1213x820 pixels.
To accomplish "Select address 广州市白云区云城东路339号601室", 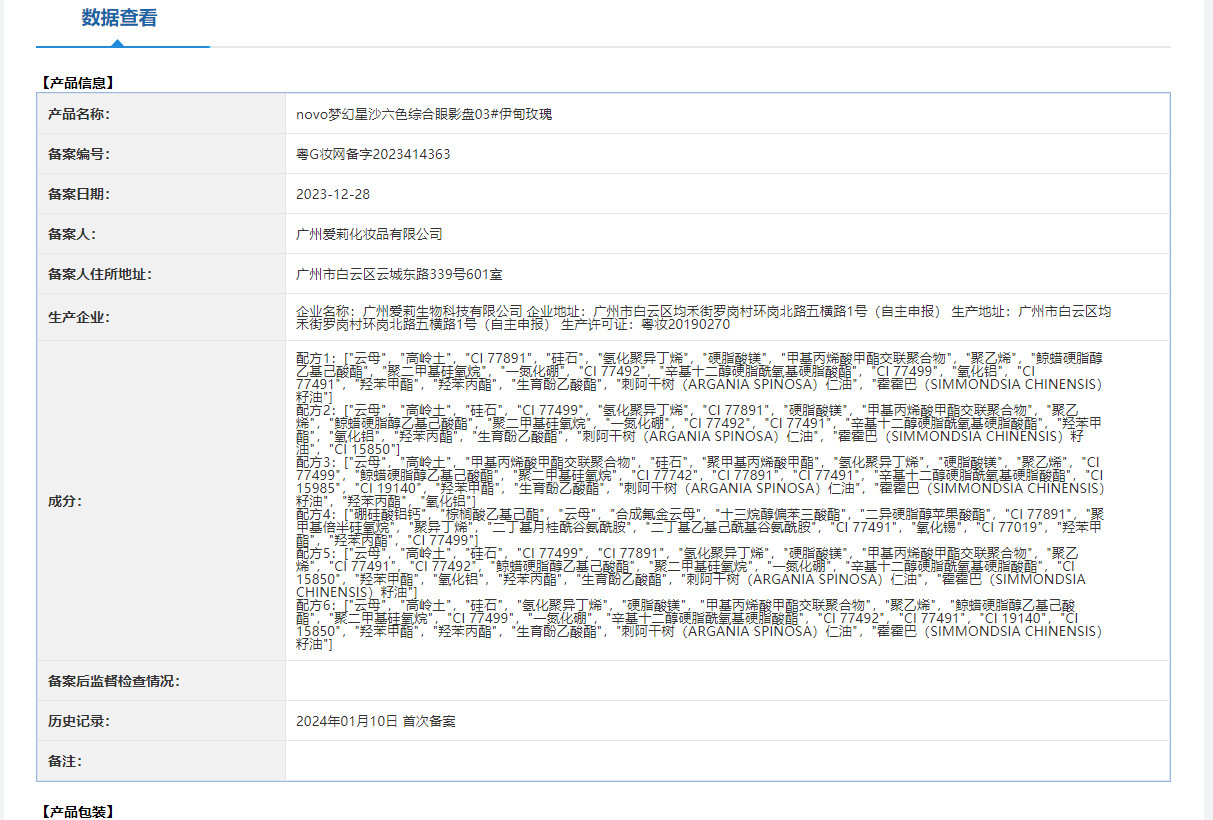I will pos(399,274).
